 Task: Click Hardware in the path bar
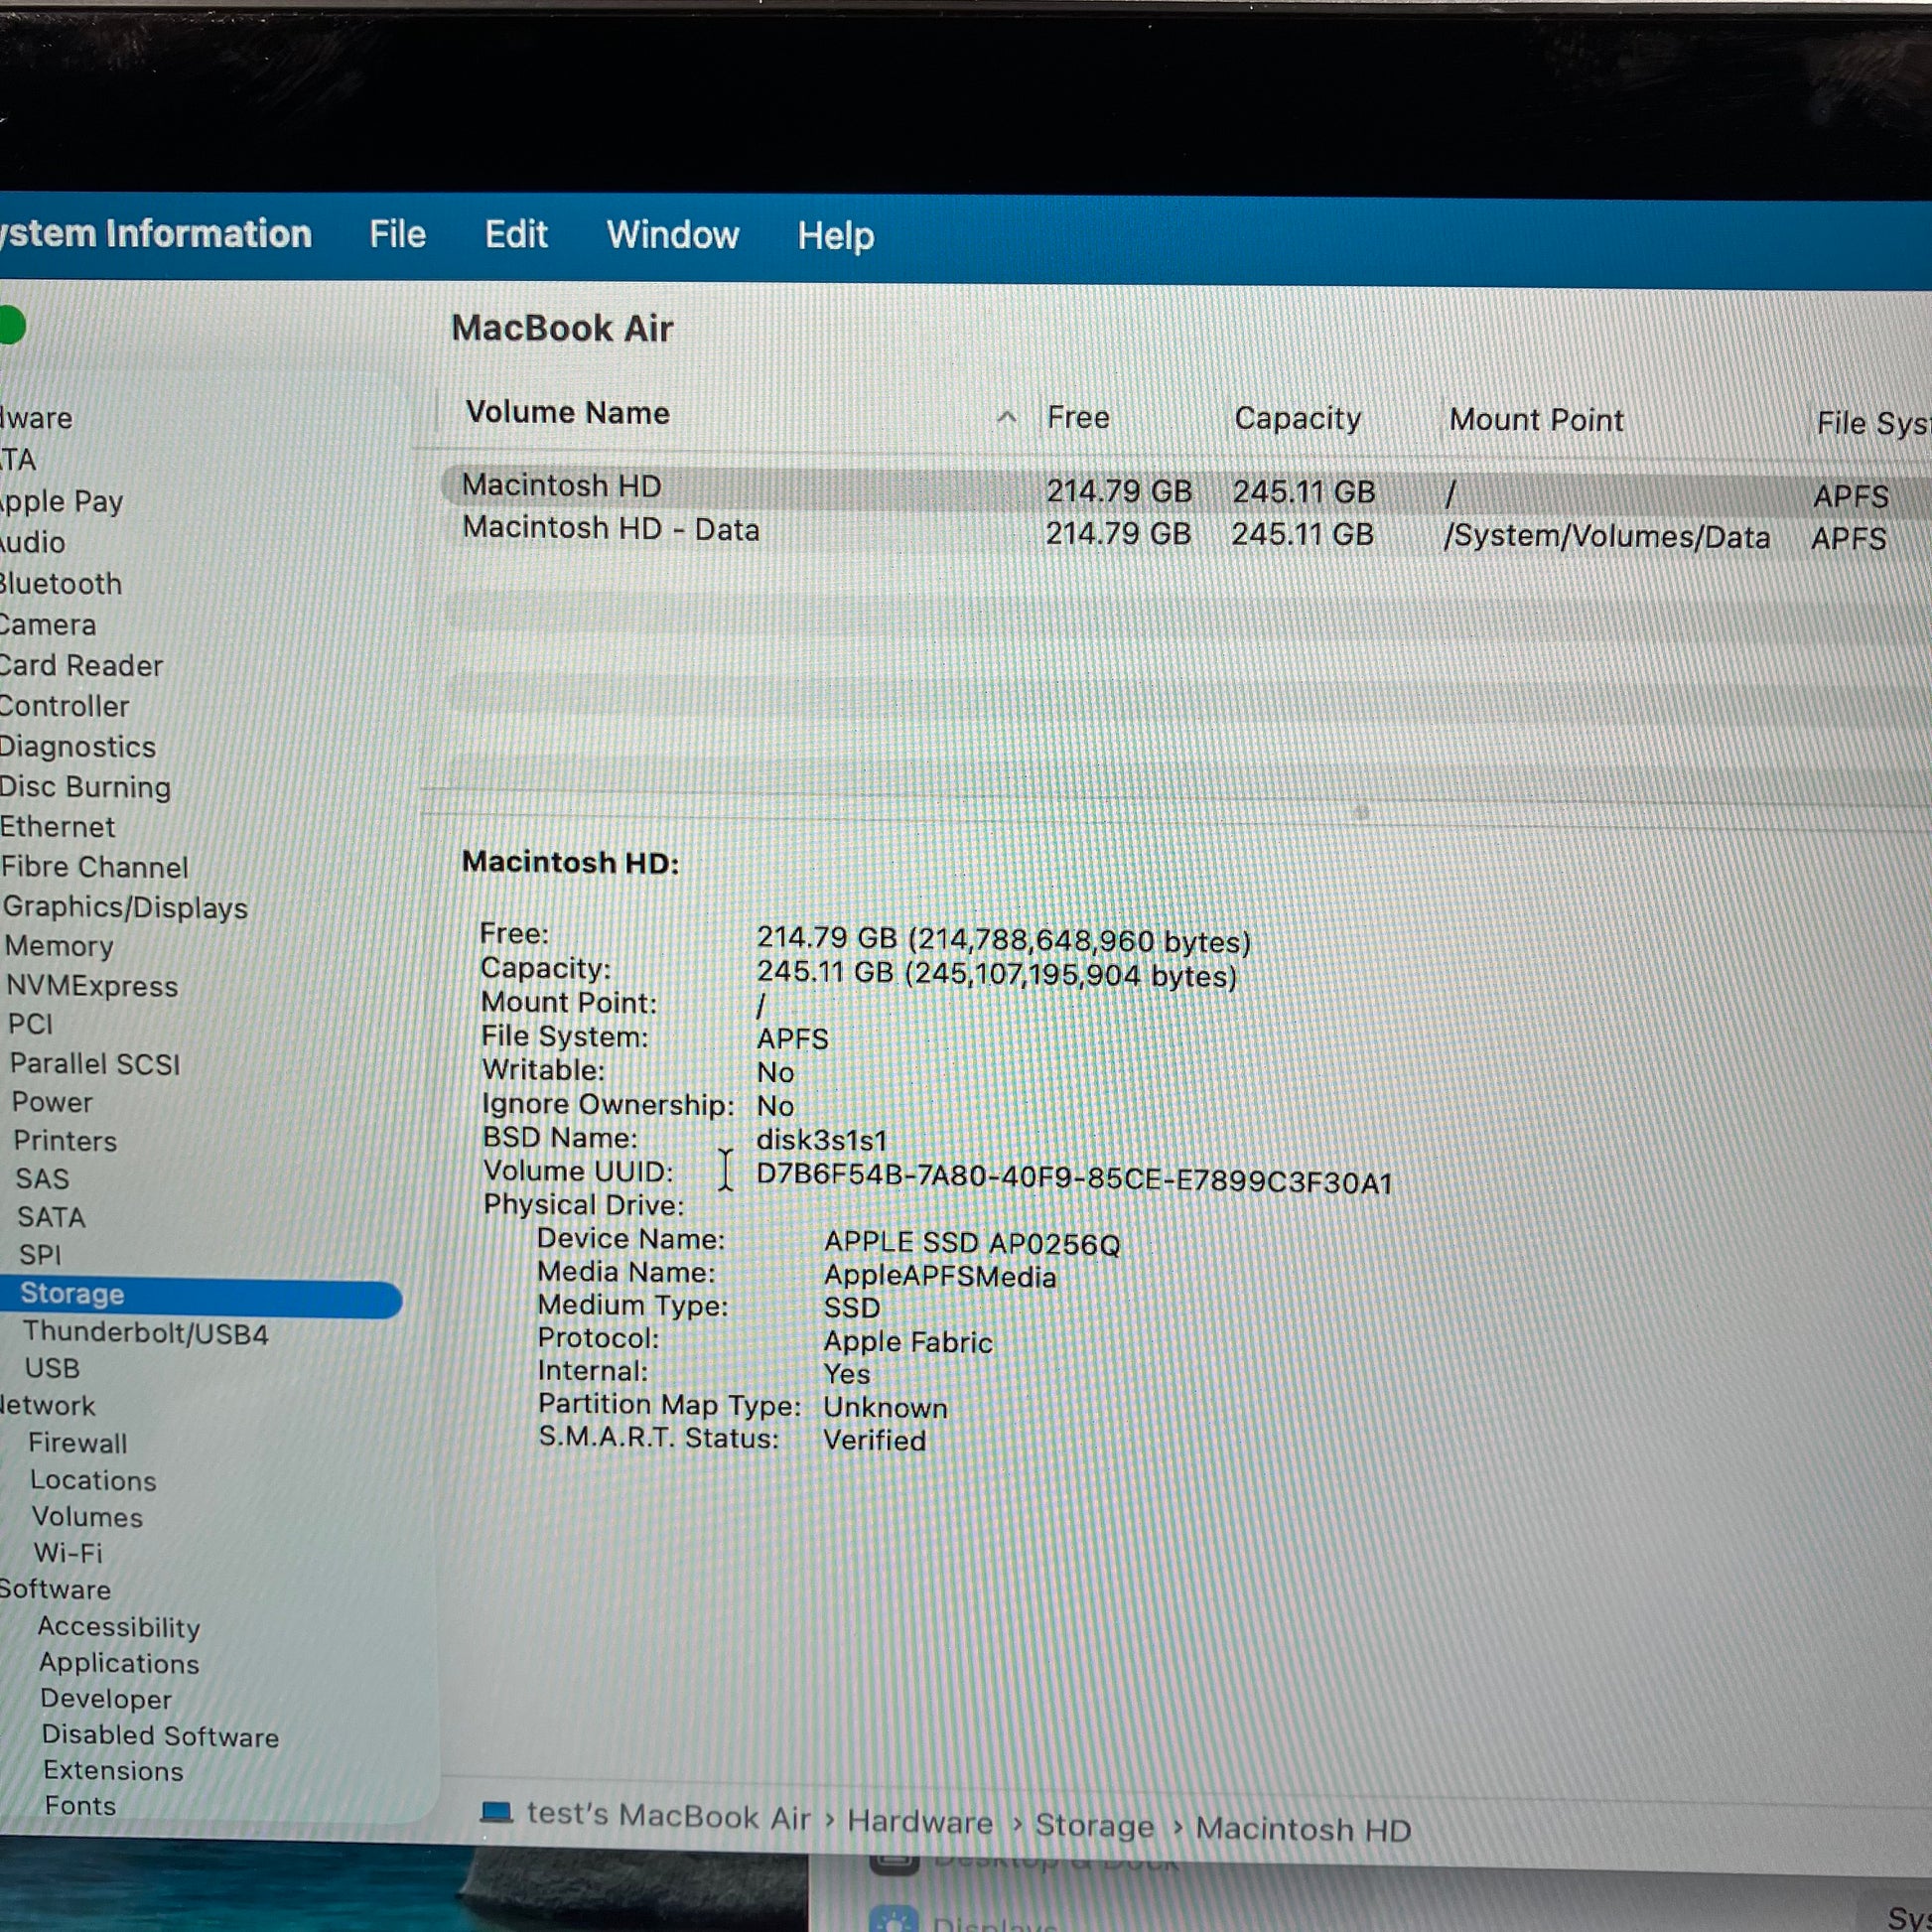(919, 1821)
